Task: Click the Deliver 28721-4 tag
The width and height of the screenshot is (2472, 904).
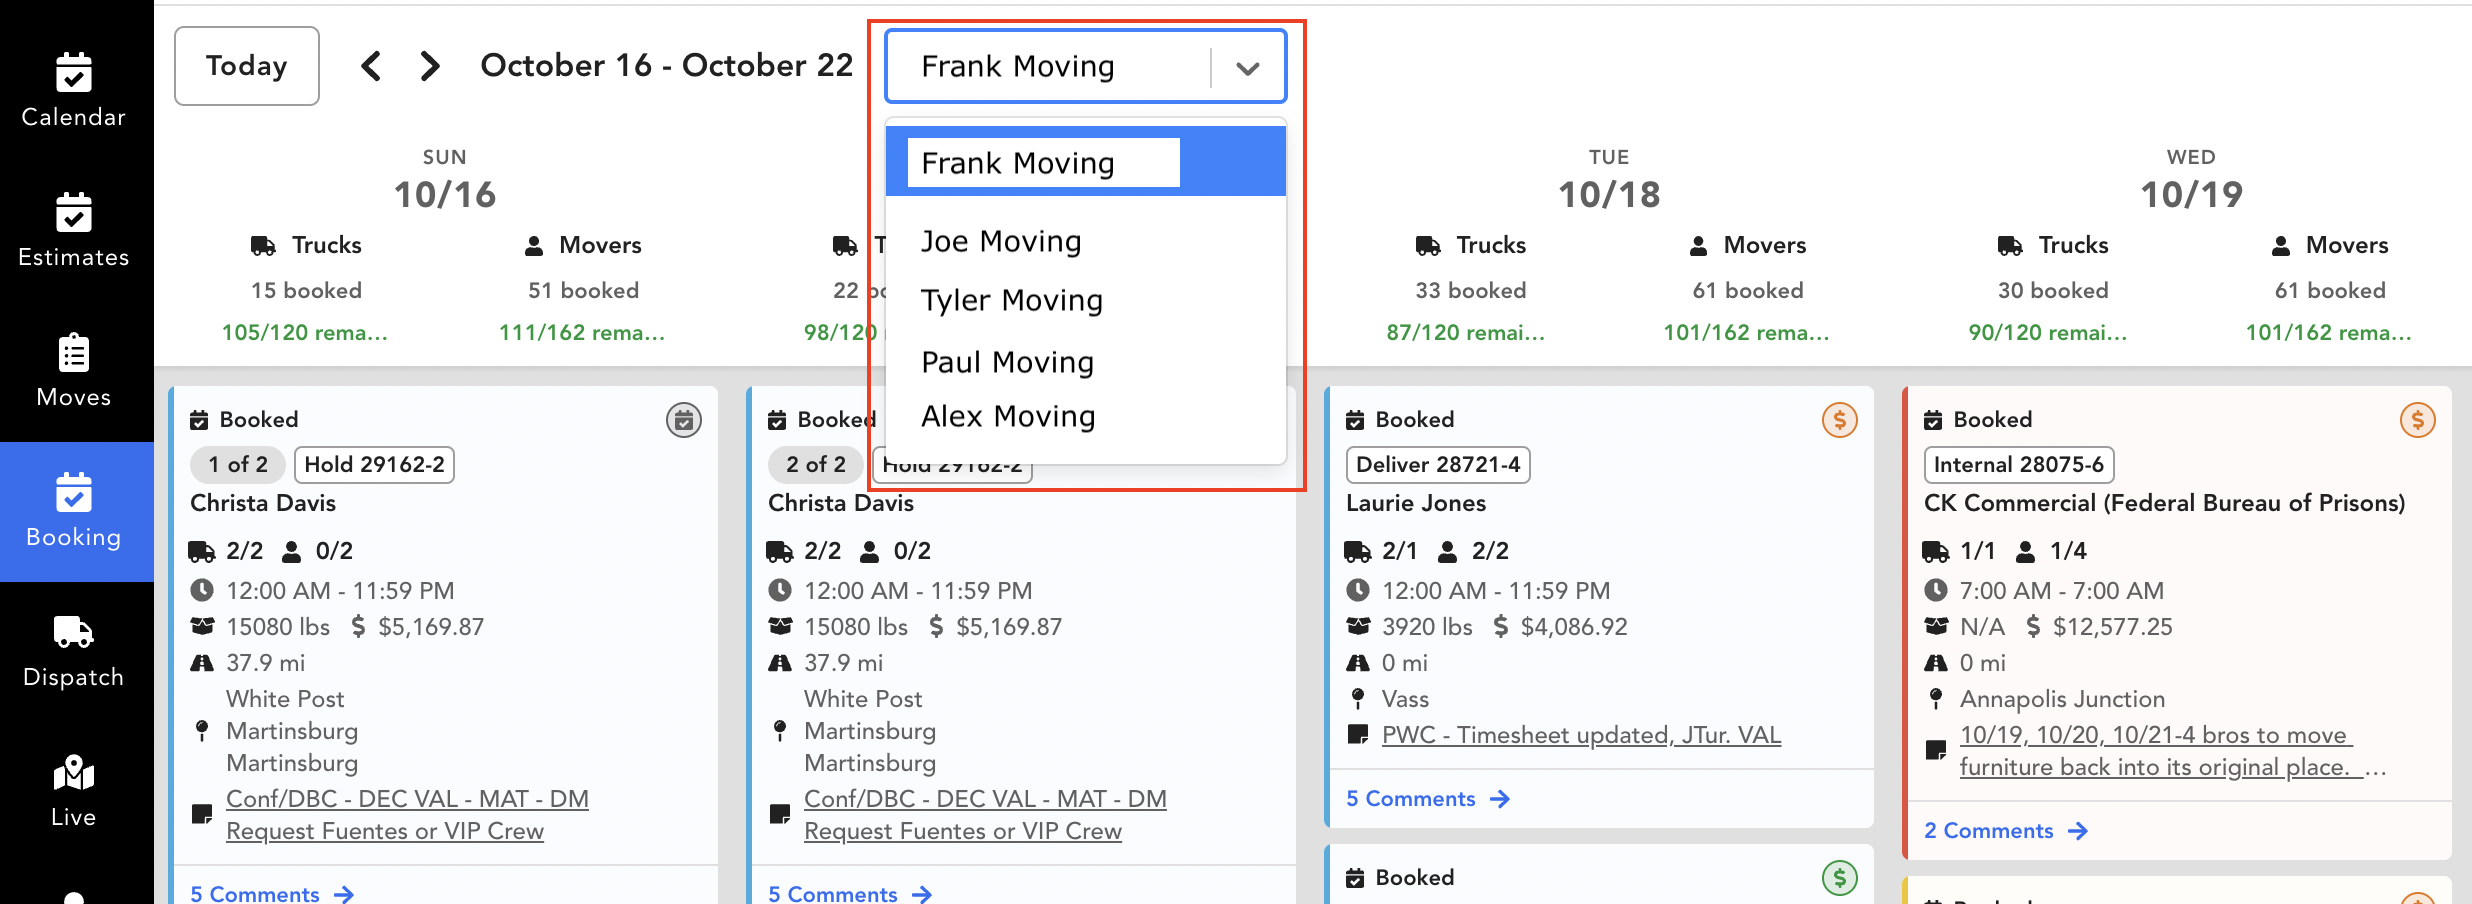Action: click(1437, 465)
